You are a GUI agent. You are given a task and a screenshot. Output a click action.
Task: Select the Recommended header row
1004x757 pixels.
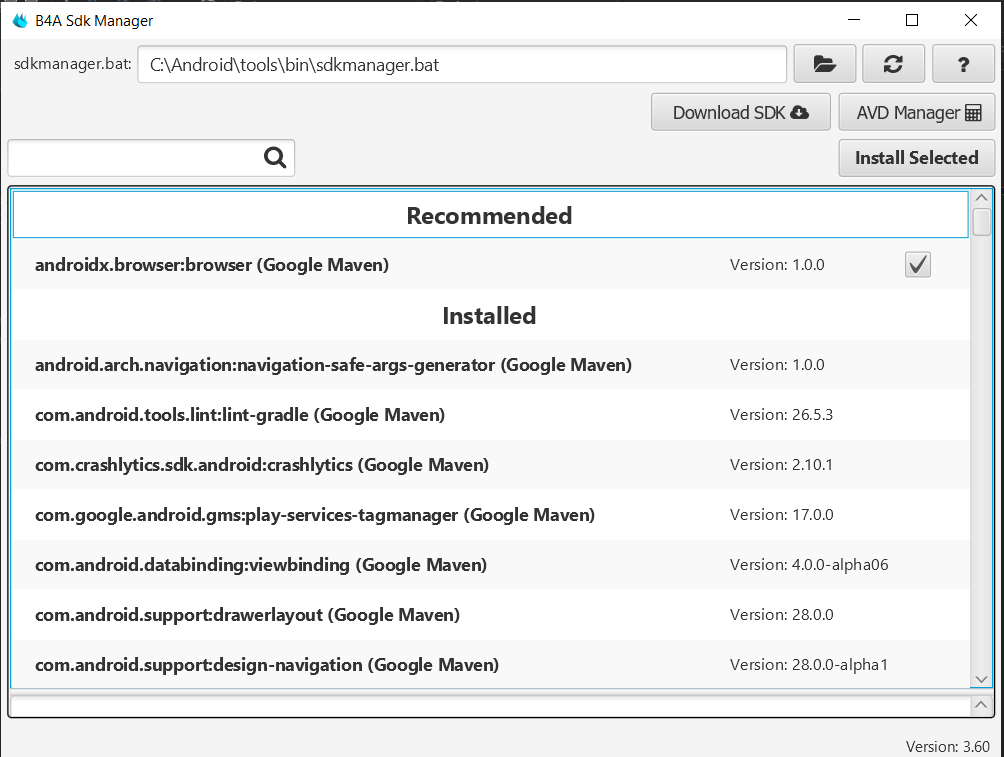[x=490, y=215]
